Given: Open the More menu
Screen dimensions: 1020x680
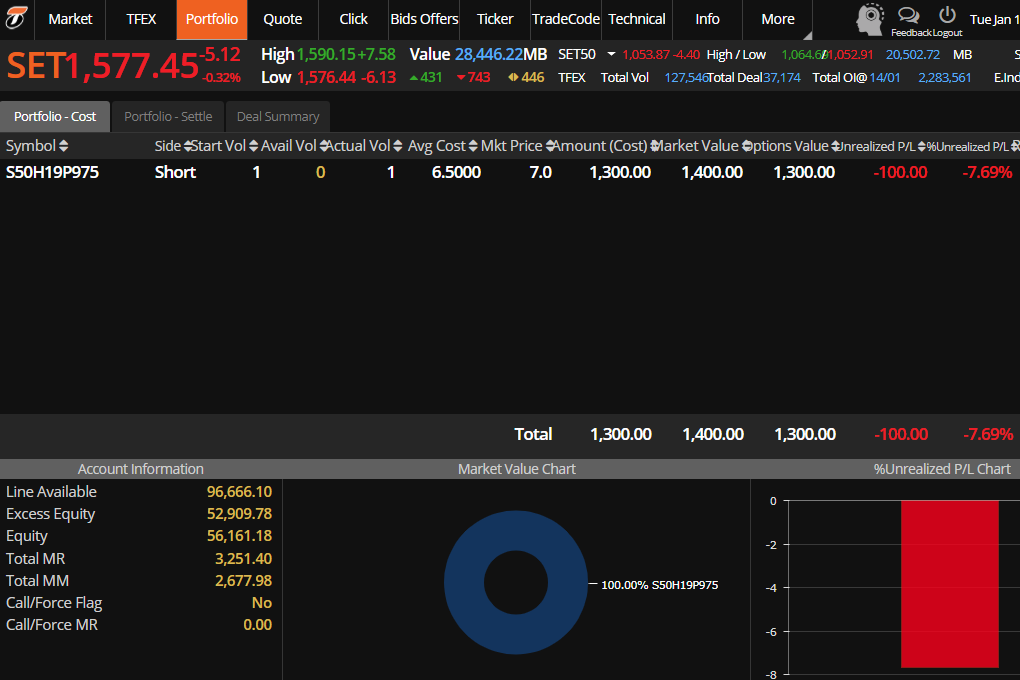Looking at the screenshot, I should (778, 19).
